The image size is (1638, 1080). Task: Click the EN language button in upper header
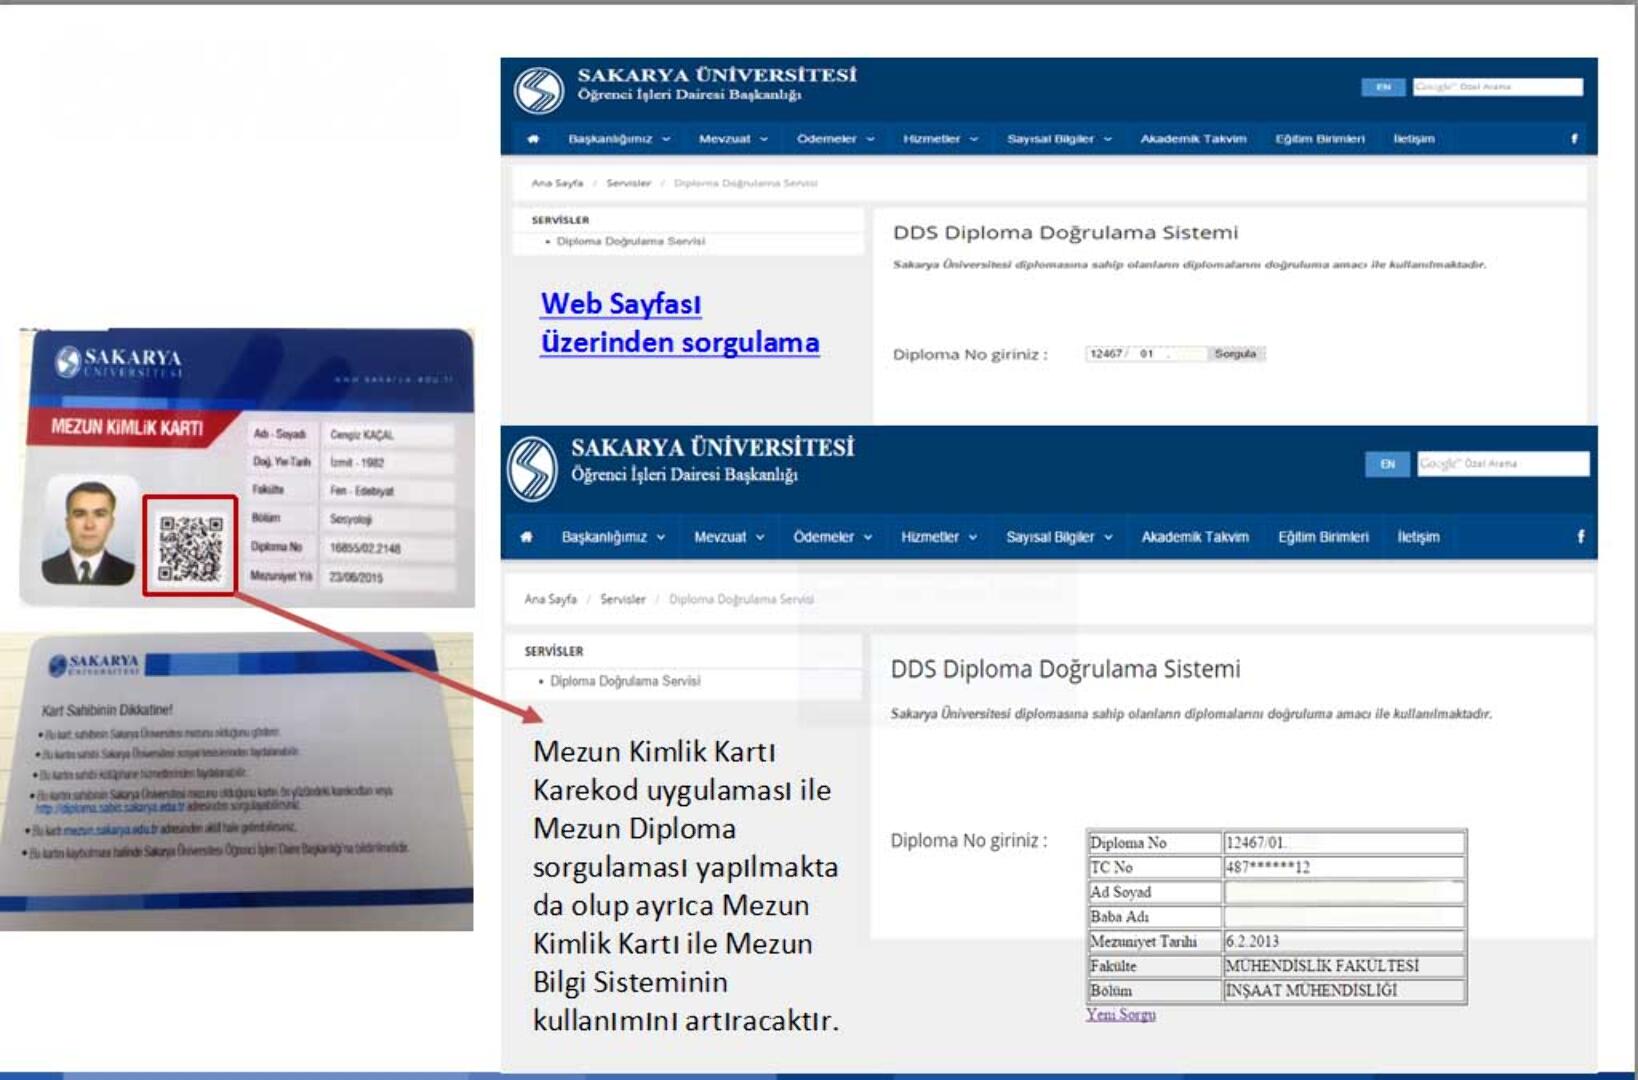[x=1383, y=87]
